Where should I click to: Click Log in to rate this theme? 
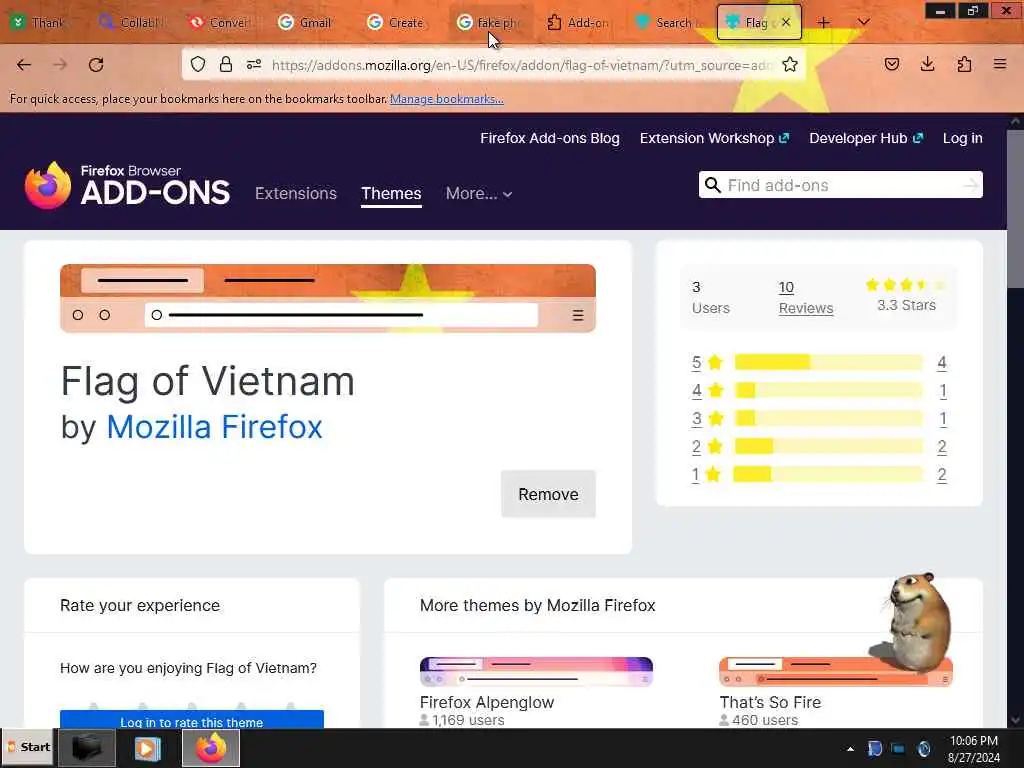191,719
